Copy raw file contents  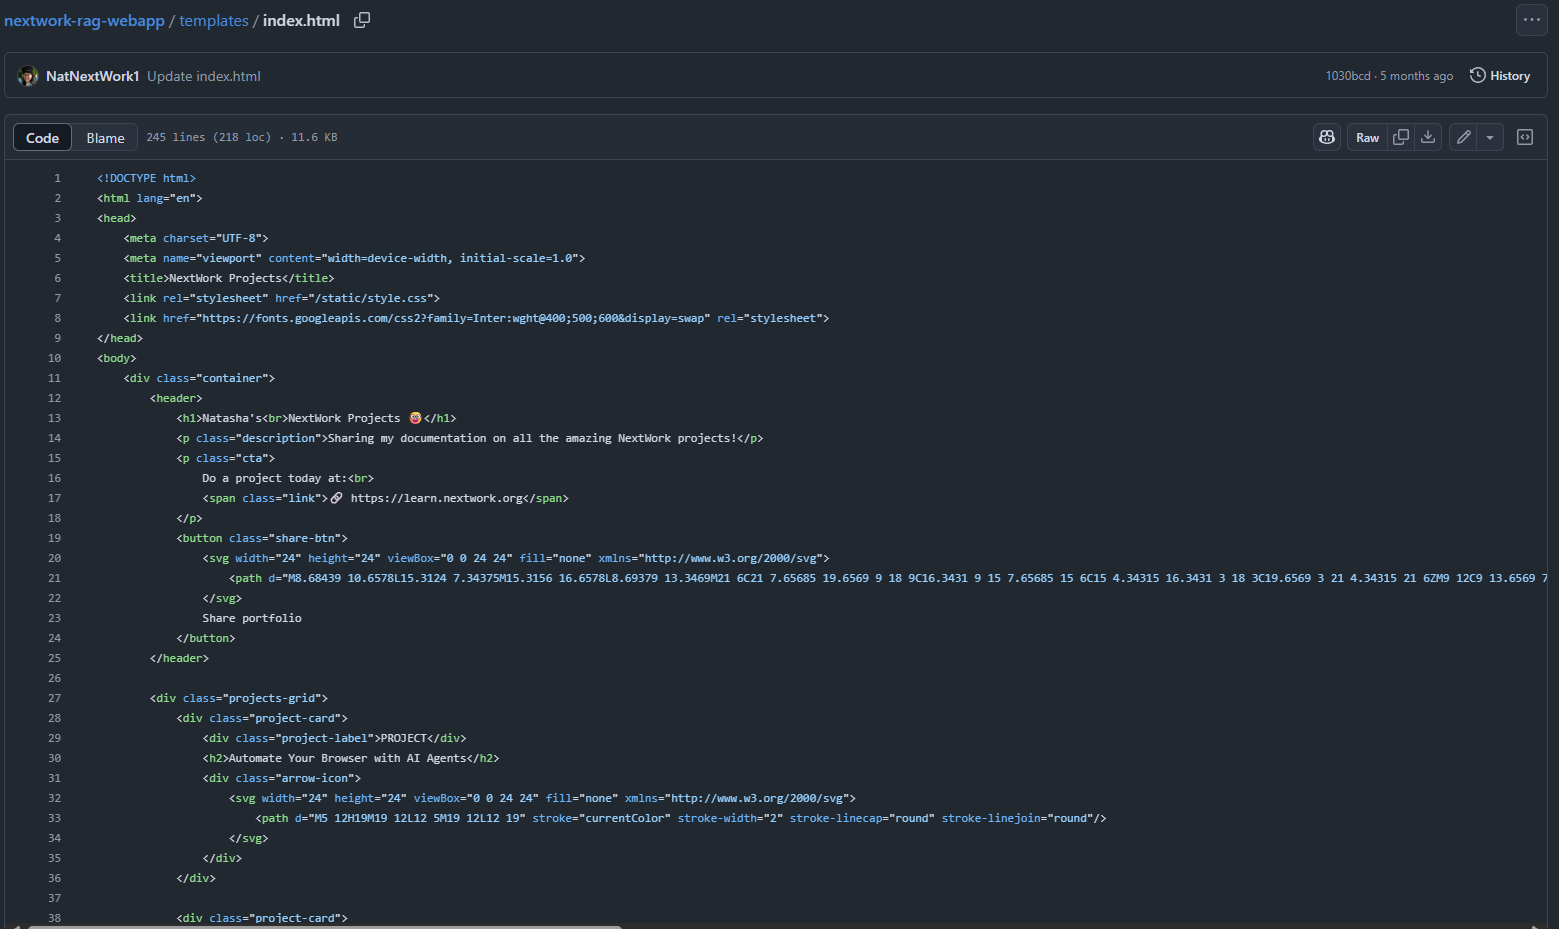coord(1401,138)
